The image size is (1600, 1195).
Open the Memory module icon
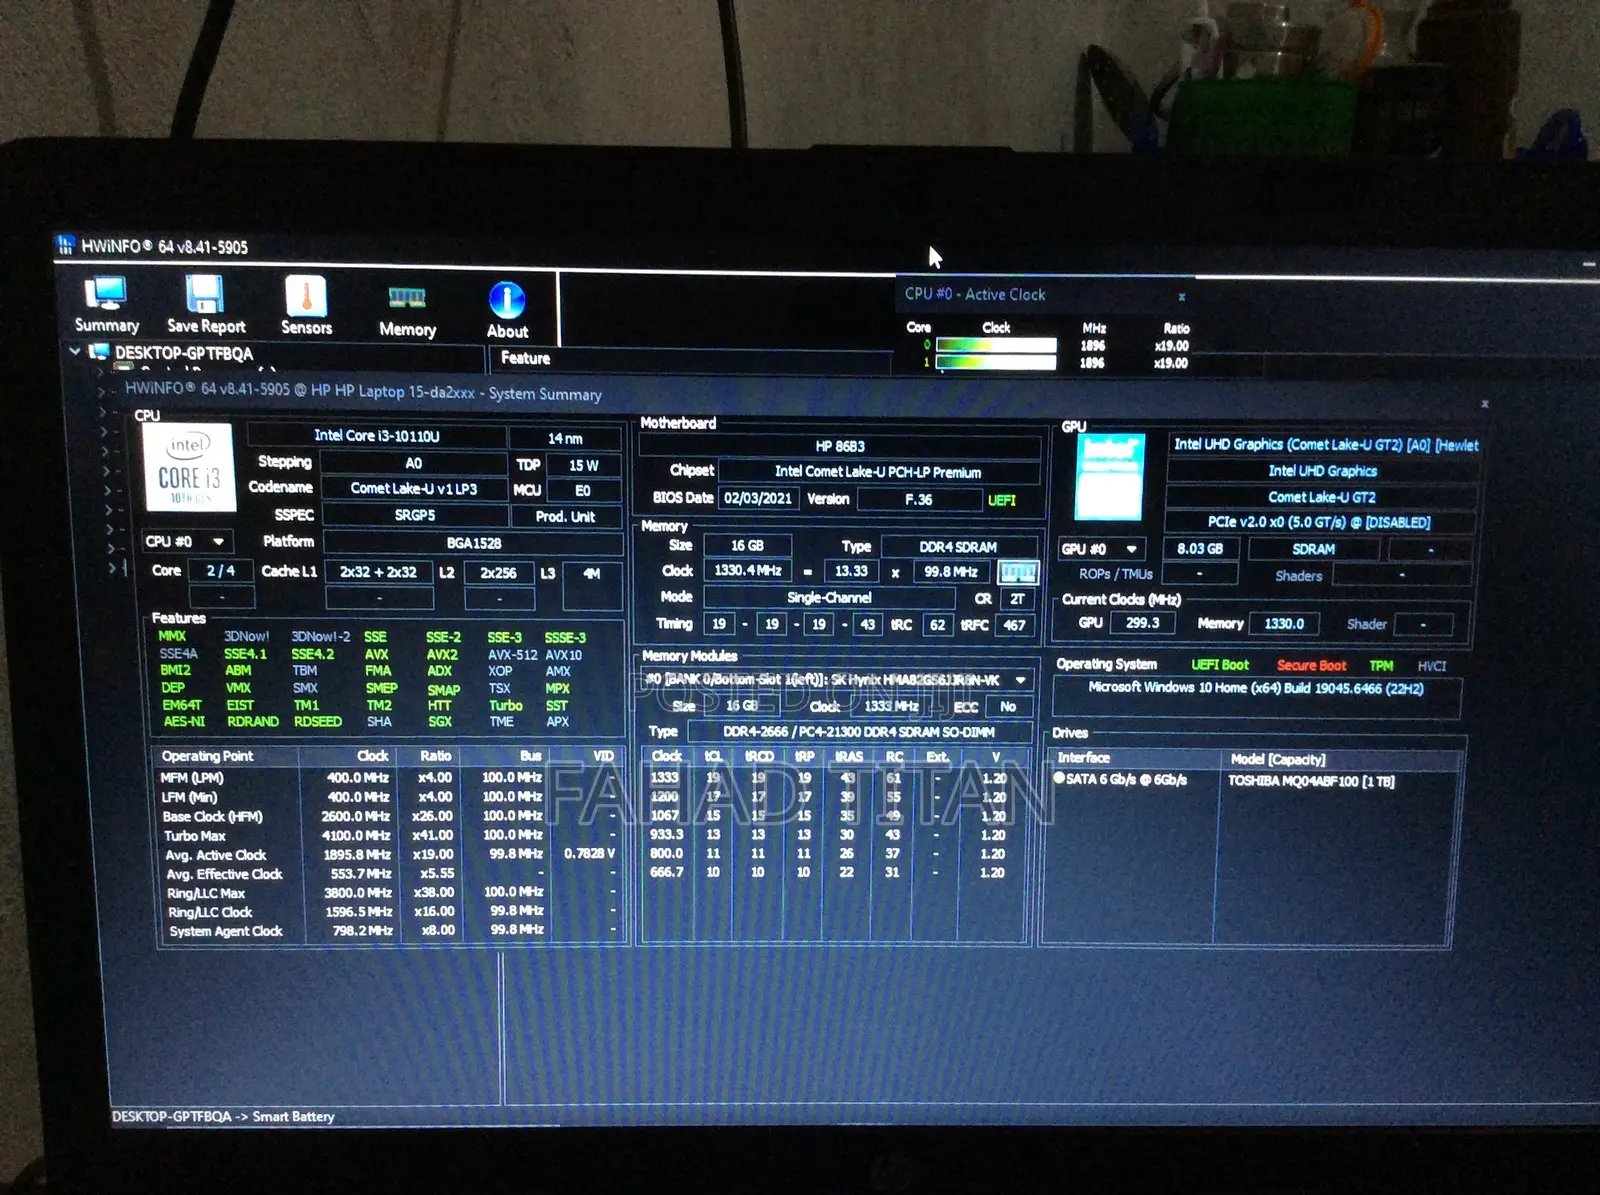[407, 298]
